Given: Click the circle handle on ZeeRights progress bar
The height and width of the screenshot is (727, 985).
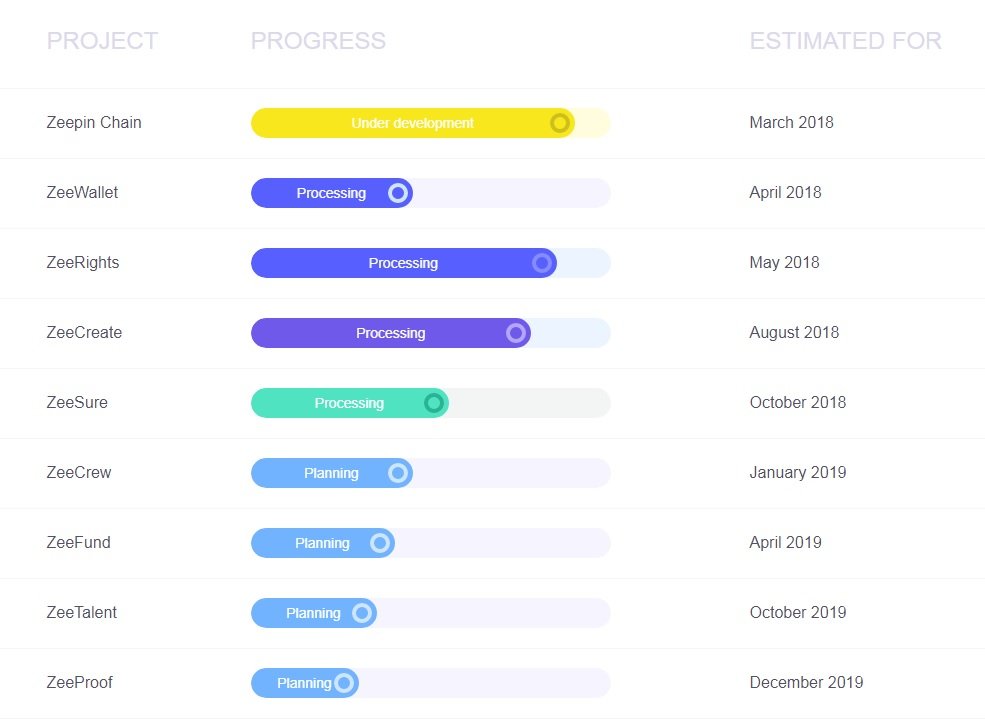Looking at the screenshot, I should coord(541,263).
